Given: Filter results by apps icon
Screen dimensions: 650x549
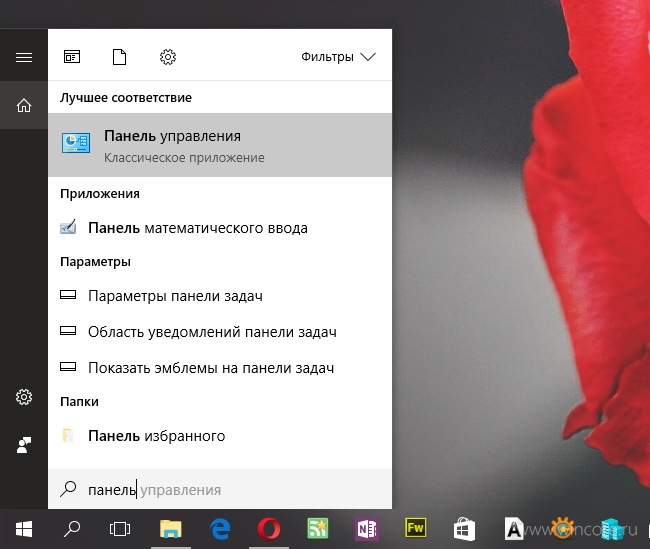Looking at the screenshot, I should click(x=72, y=57).
